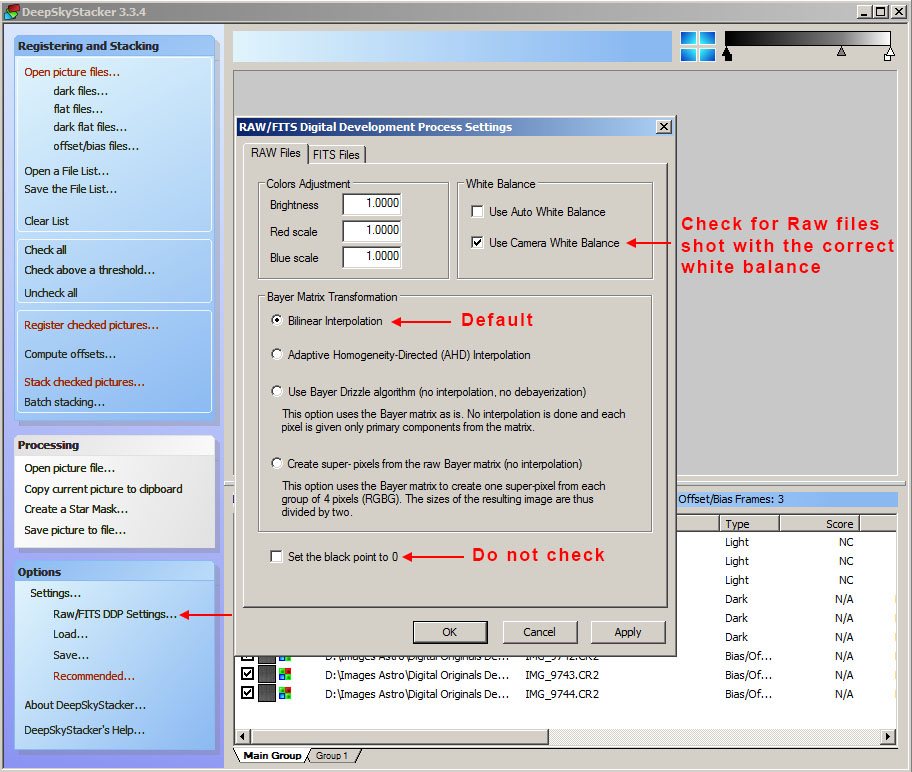Open DeepSkyStacker's Help
This screenshot has width=912, height=772.
pos(84,730)
